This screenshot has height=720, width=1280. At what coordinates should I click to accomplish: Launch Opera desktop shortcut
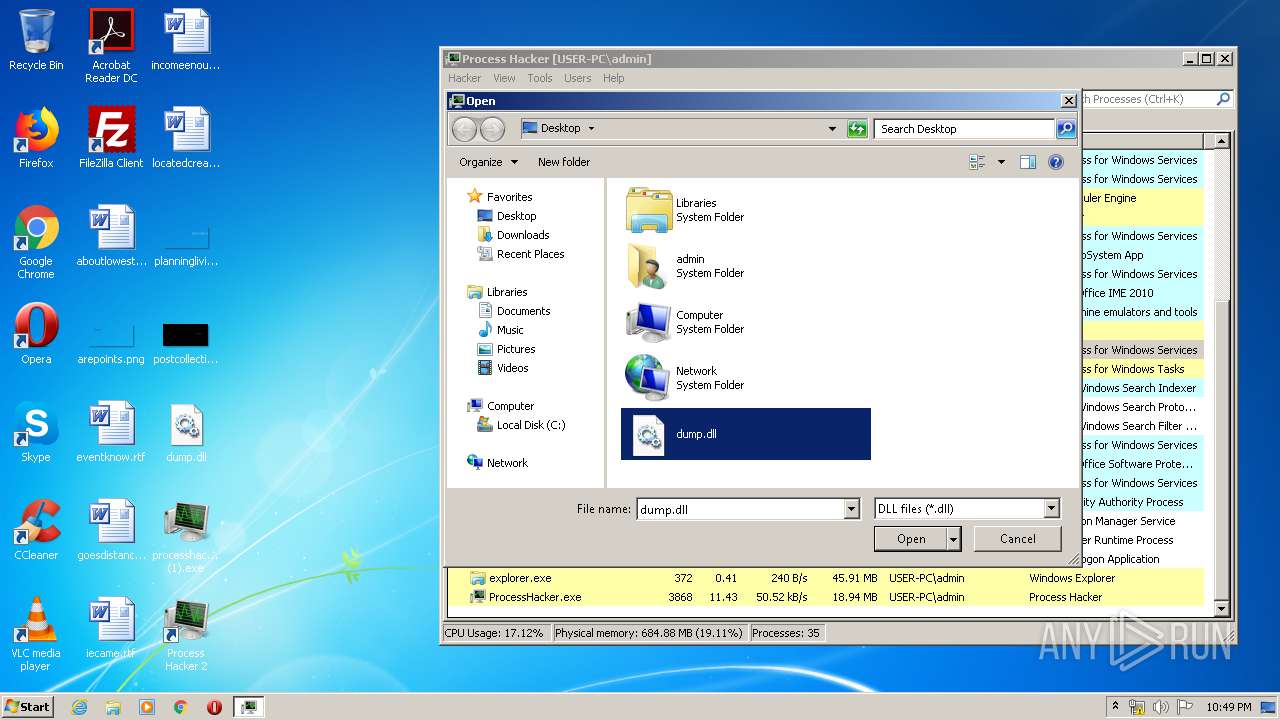(36, 334)
